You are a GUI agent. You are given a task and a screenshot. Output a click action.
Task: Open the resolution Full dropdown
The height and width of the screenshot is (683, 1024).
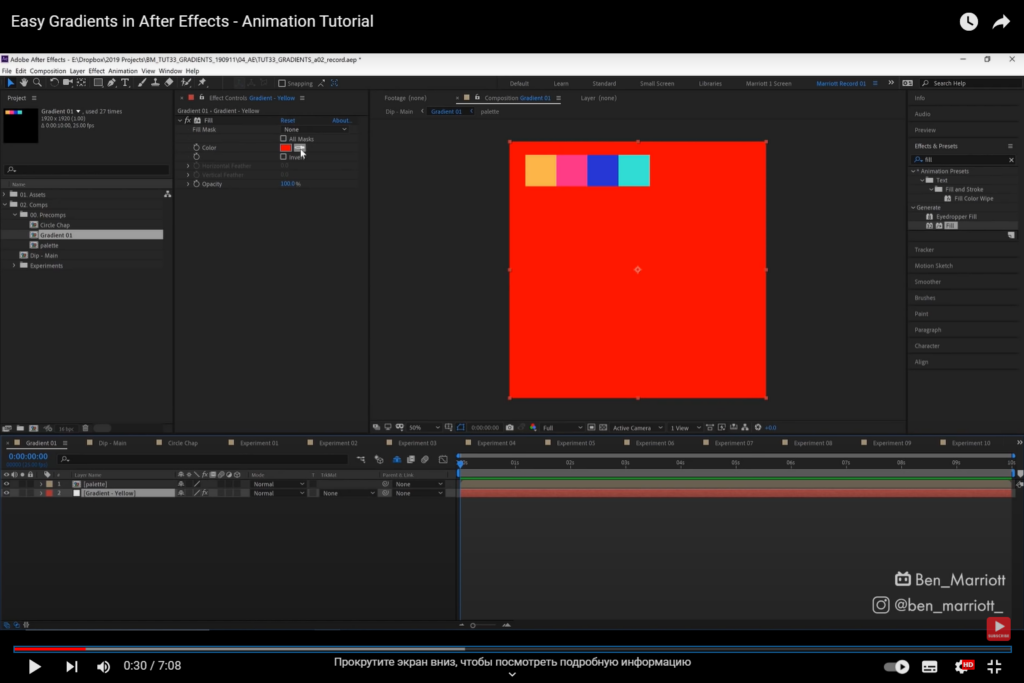click(x=562, y=428)
